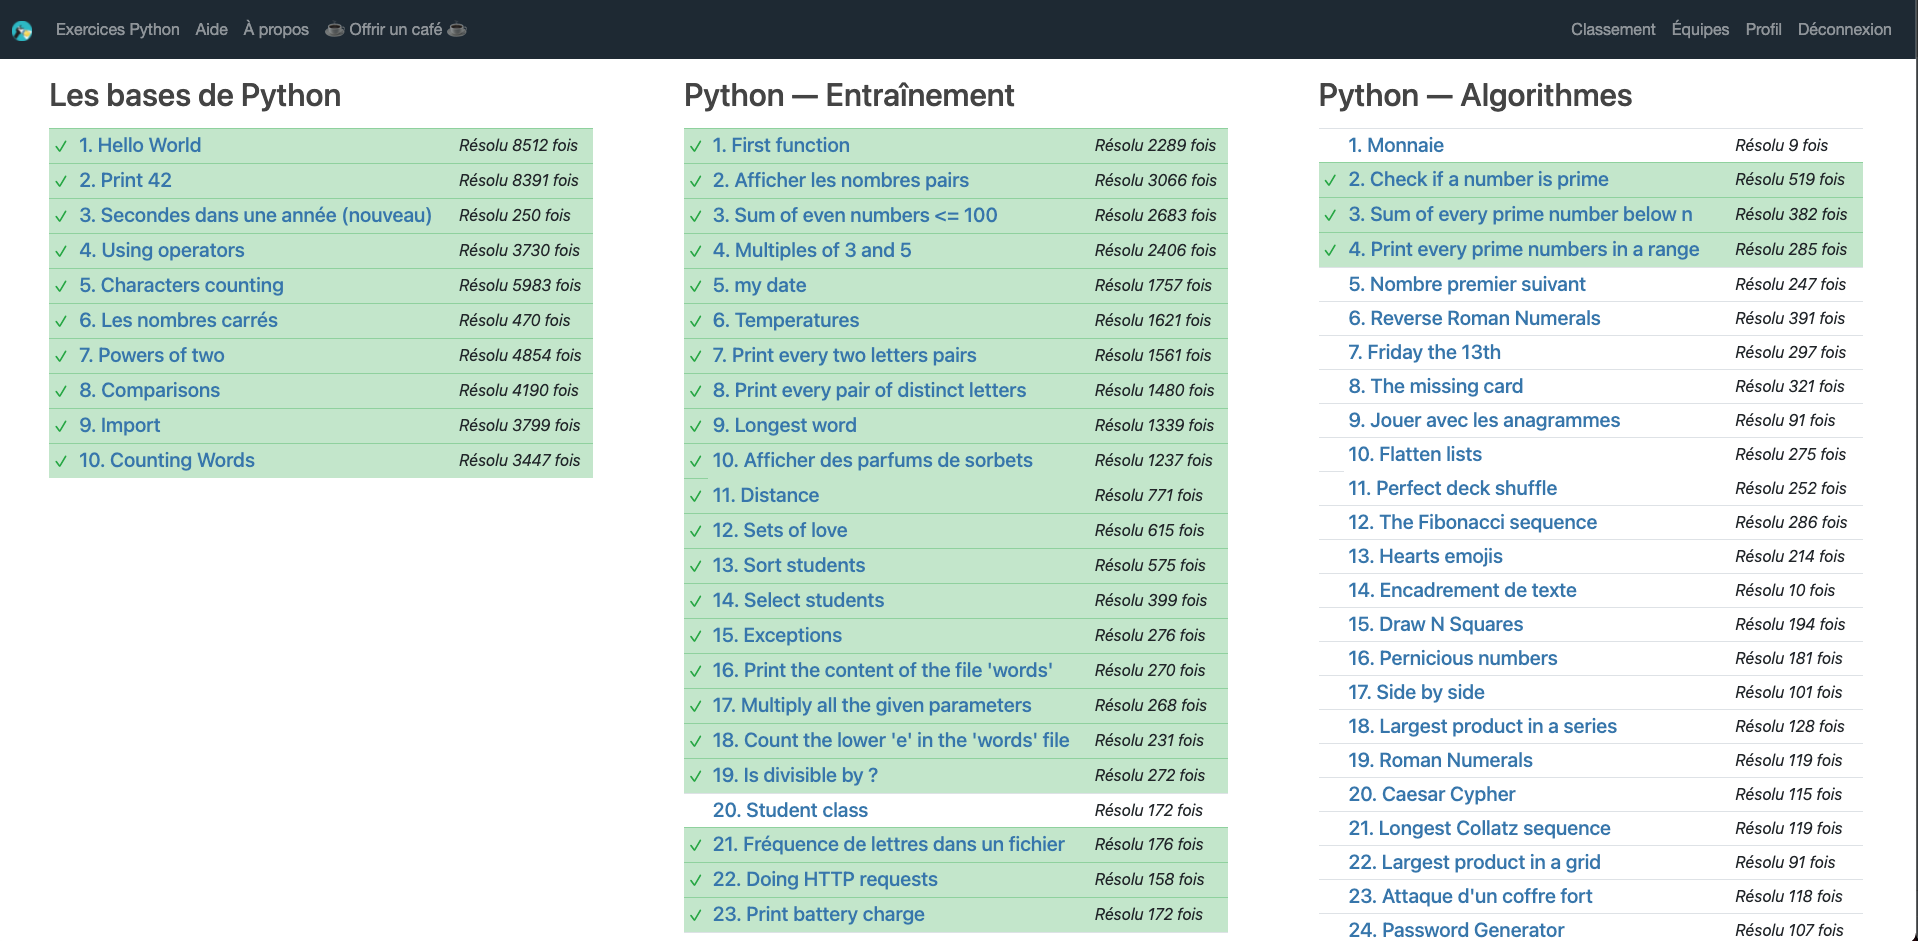
Task: Click 'Déconnexion' in the top bar
Action: [x=1843, y=29]
